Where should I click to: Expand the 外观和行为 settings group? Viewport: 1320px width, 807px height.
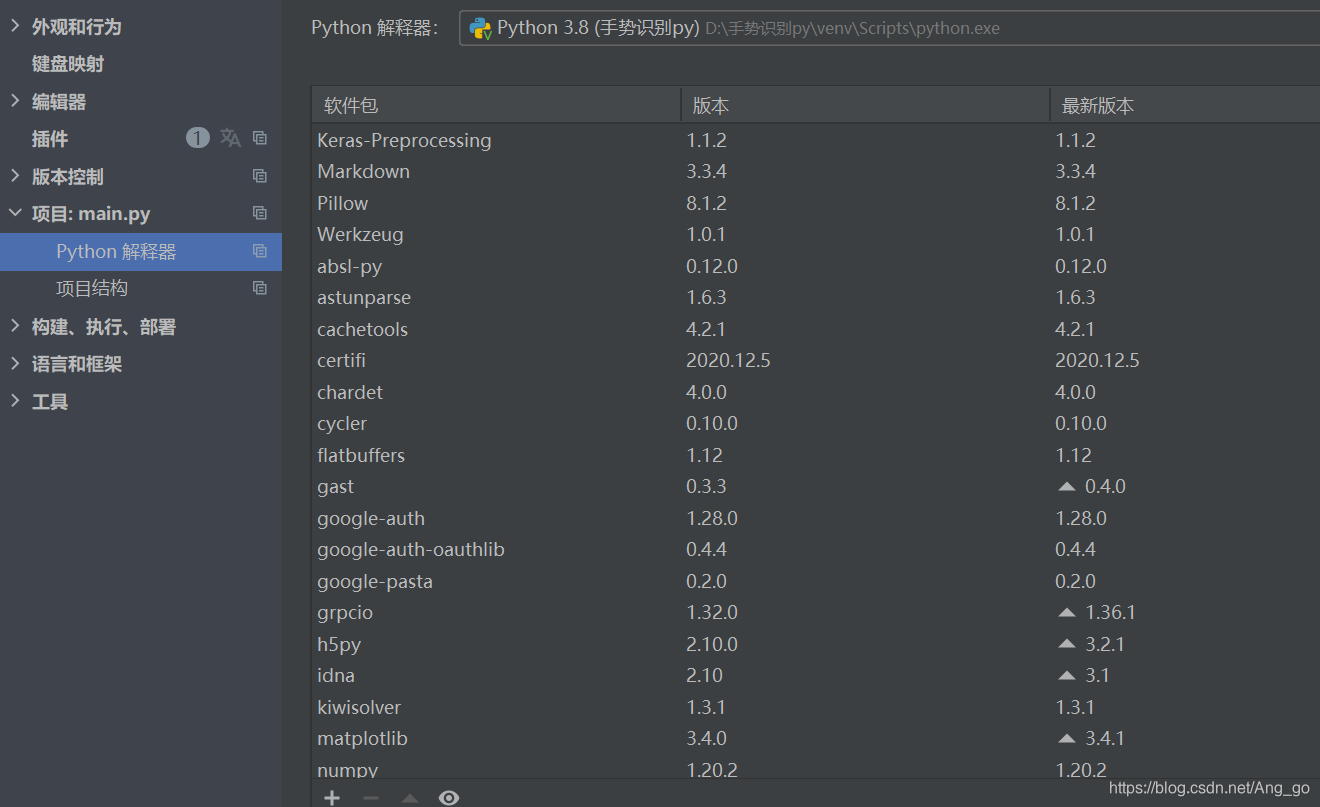[15, 26]
